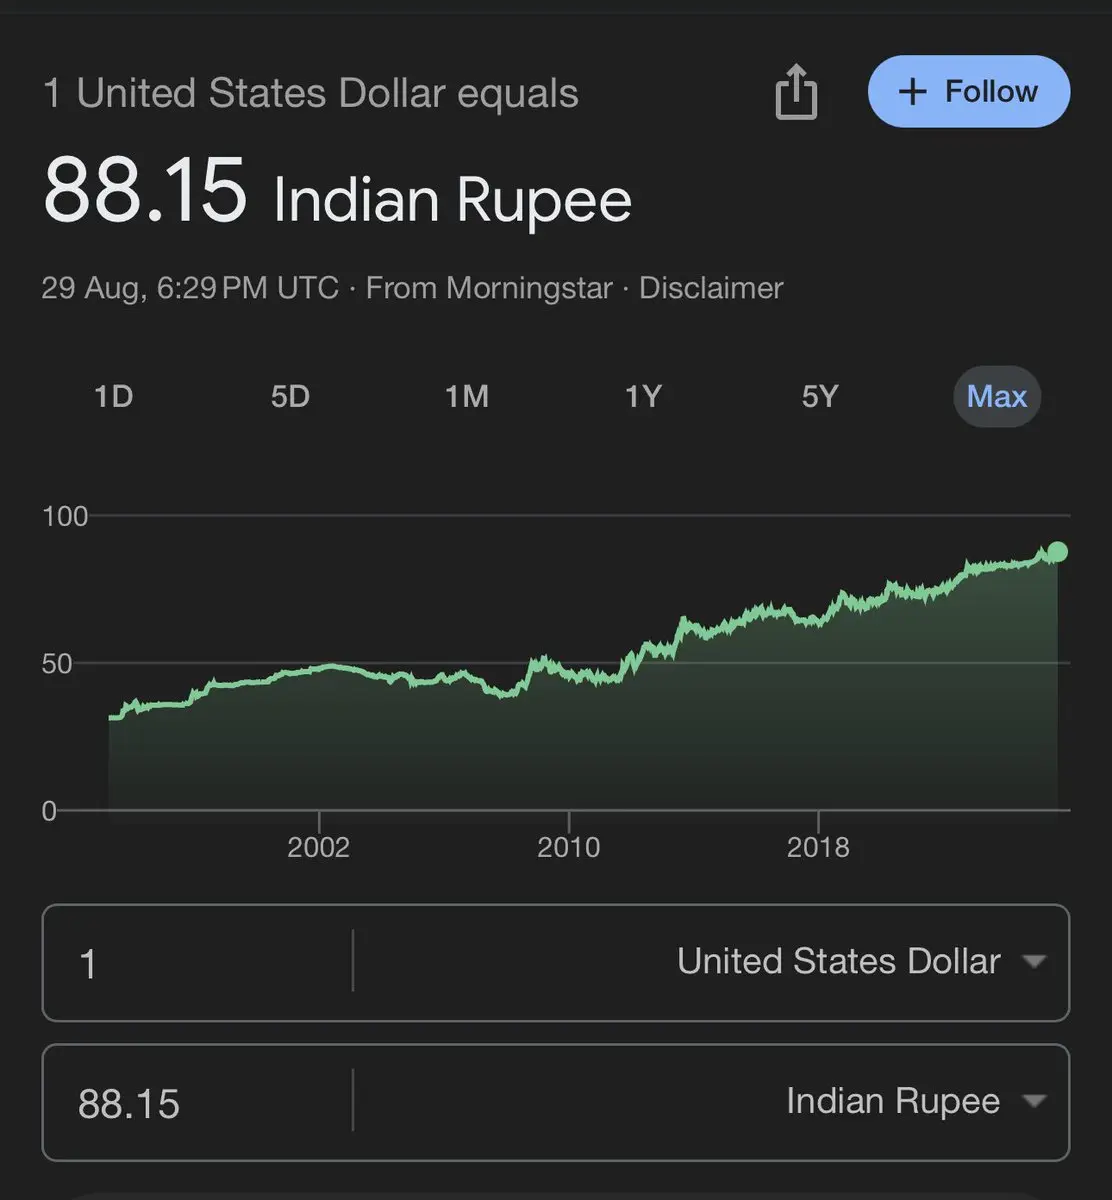Switch chart to 1M range
1112x1200 pixels.
point(467,397)
